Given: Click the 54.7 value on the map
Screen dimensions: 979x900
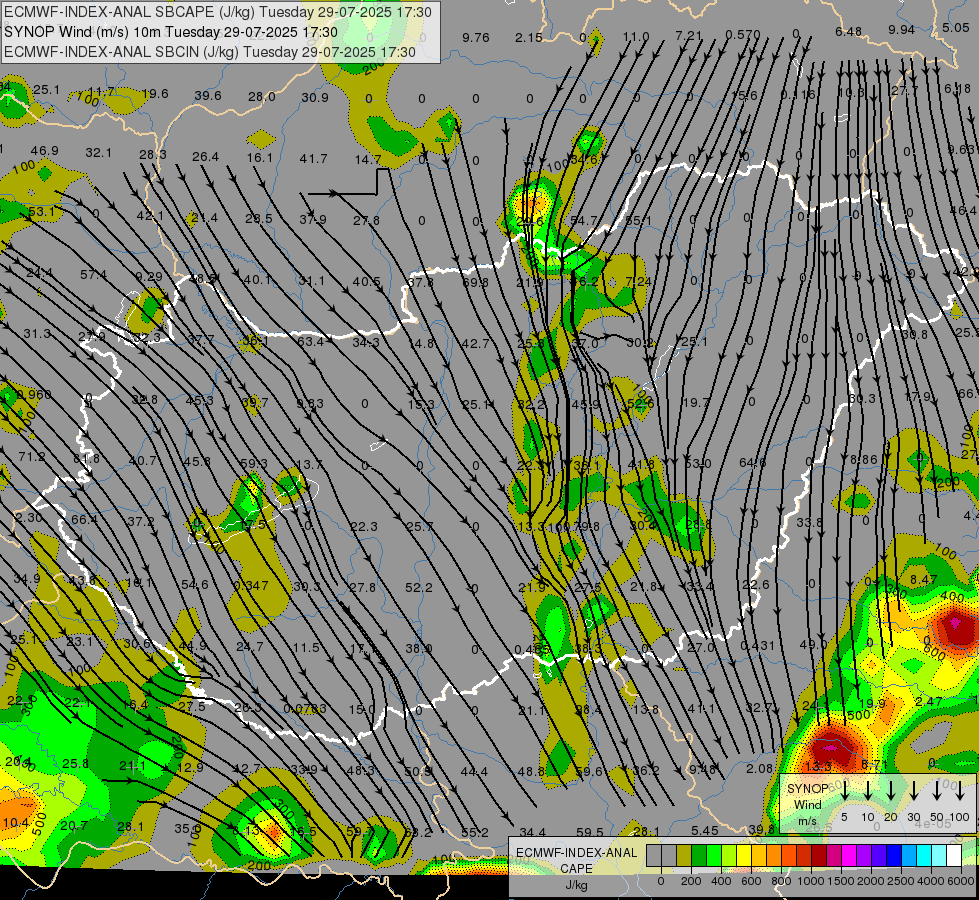Looking at the screenshot, I should 584,220.
